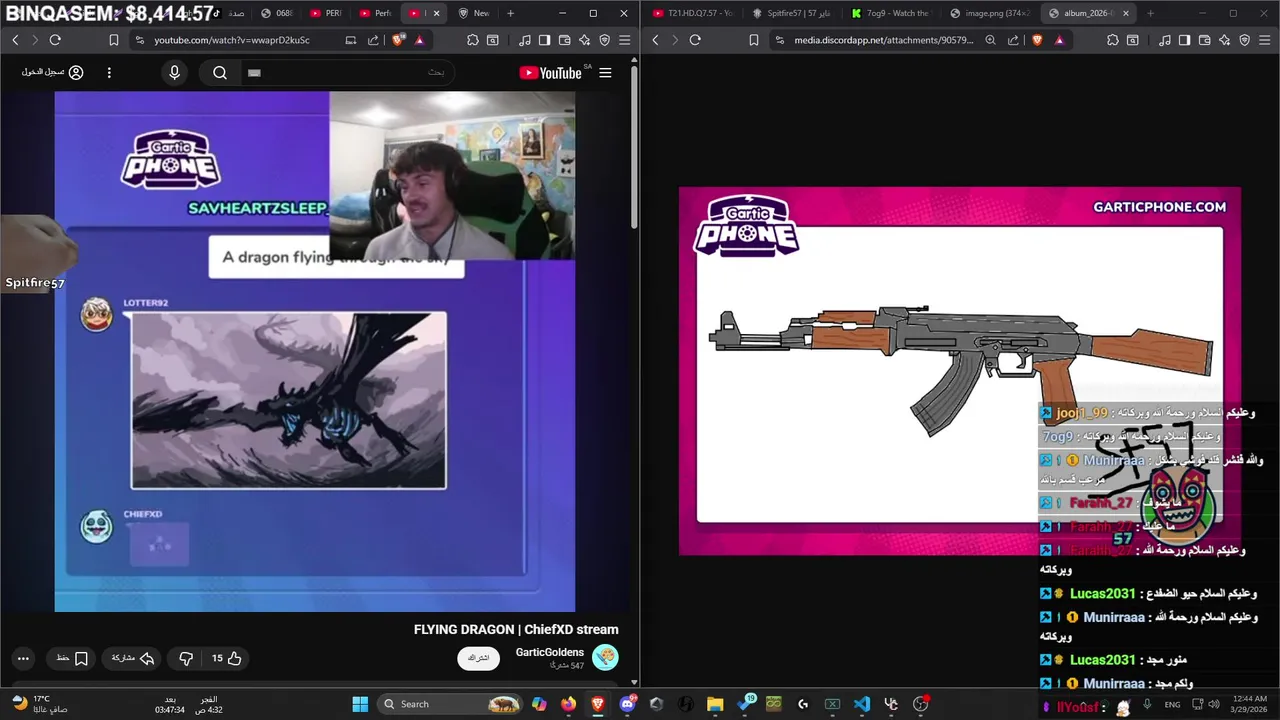
Task: Zoom icon in right browser address bar
Action: click(990, 40)
